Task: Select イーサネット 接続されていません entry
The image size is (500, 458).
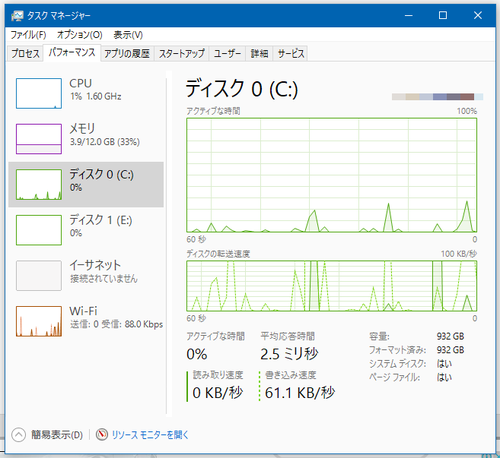Action: pos(86,275)
